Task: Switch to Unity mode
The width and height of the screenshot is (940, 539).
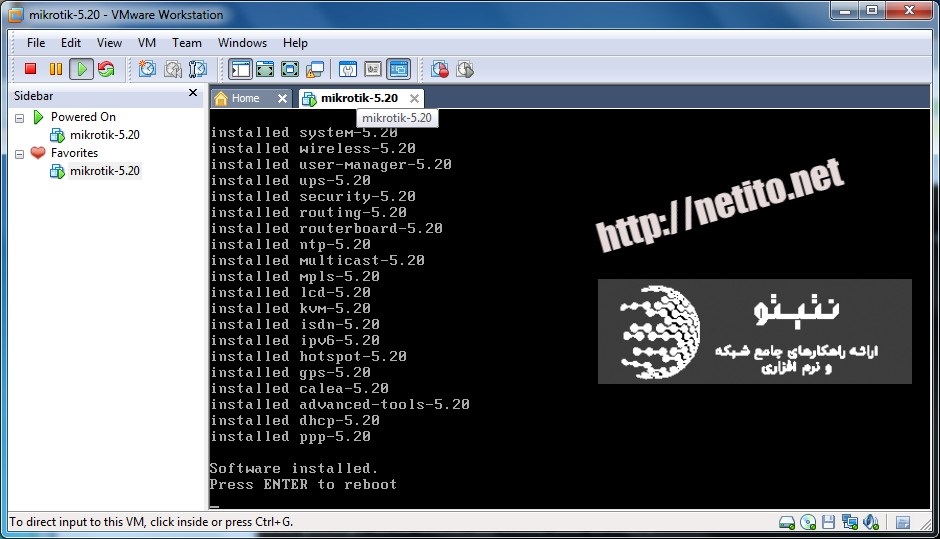Action: coord(315,70)
